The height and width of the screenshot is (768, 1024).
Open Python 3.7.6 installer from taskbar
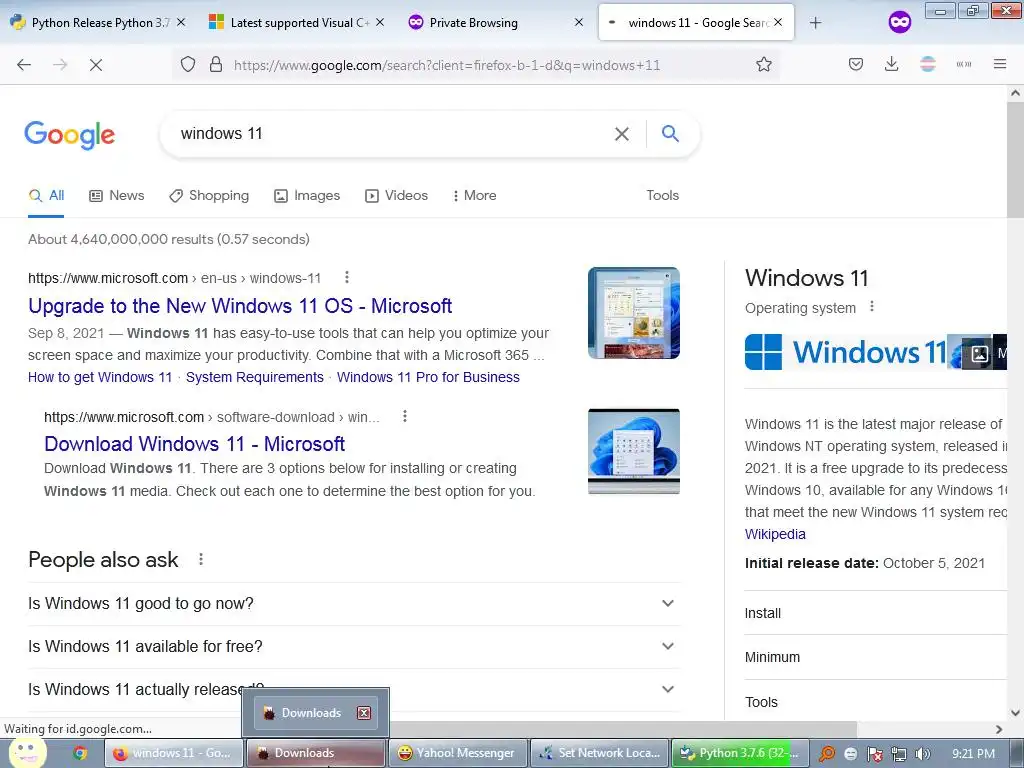click(741, 753)
